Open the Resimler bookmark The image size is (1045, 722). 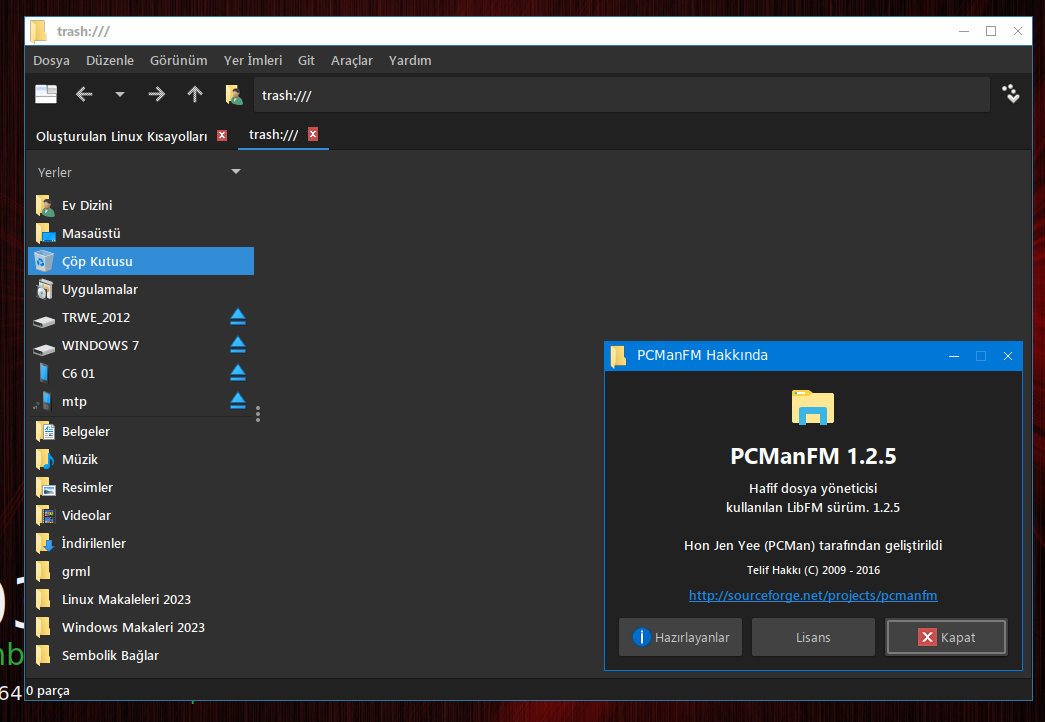141,487
